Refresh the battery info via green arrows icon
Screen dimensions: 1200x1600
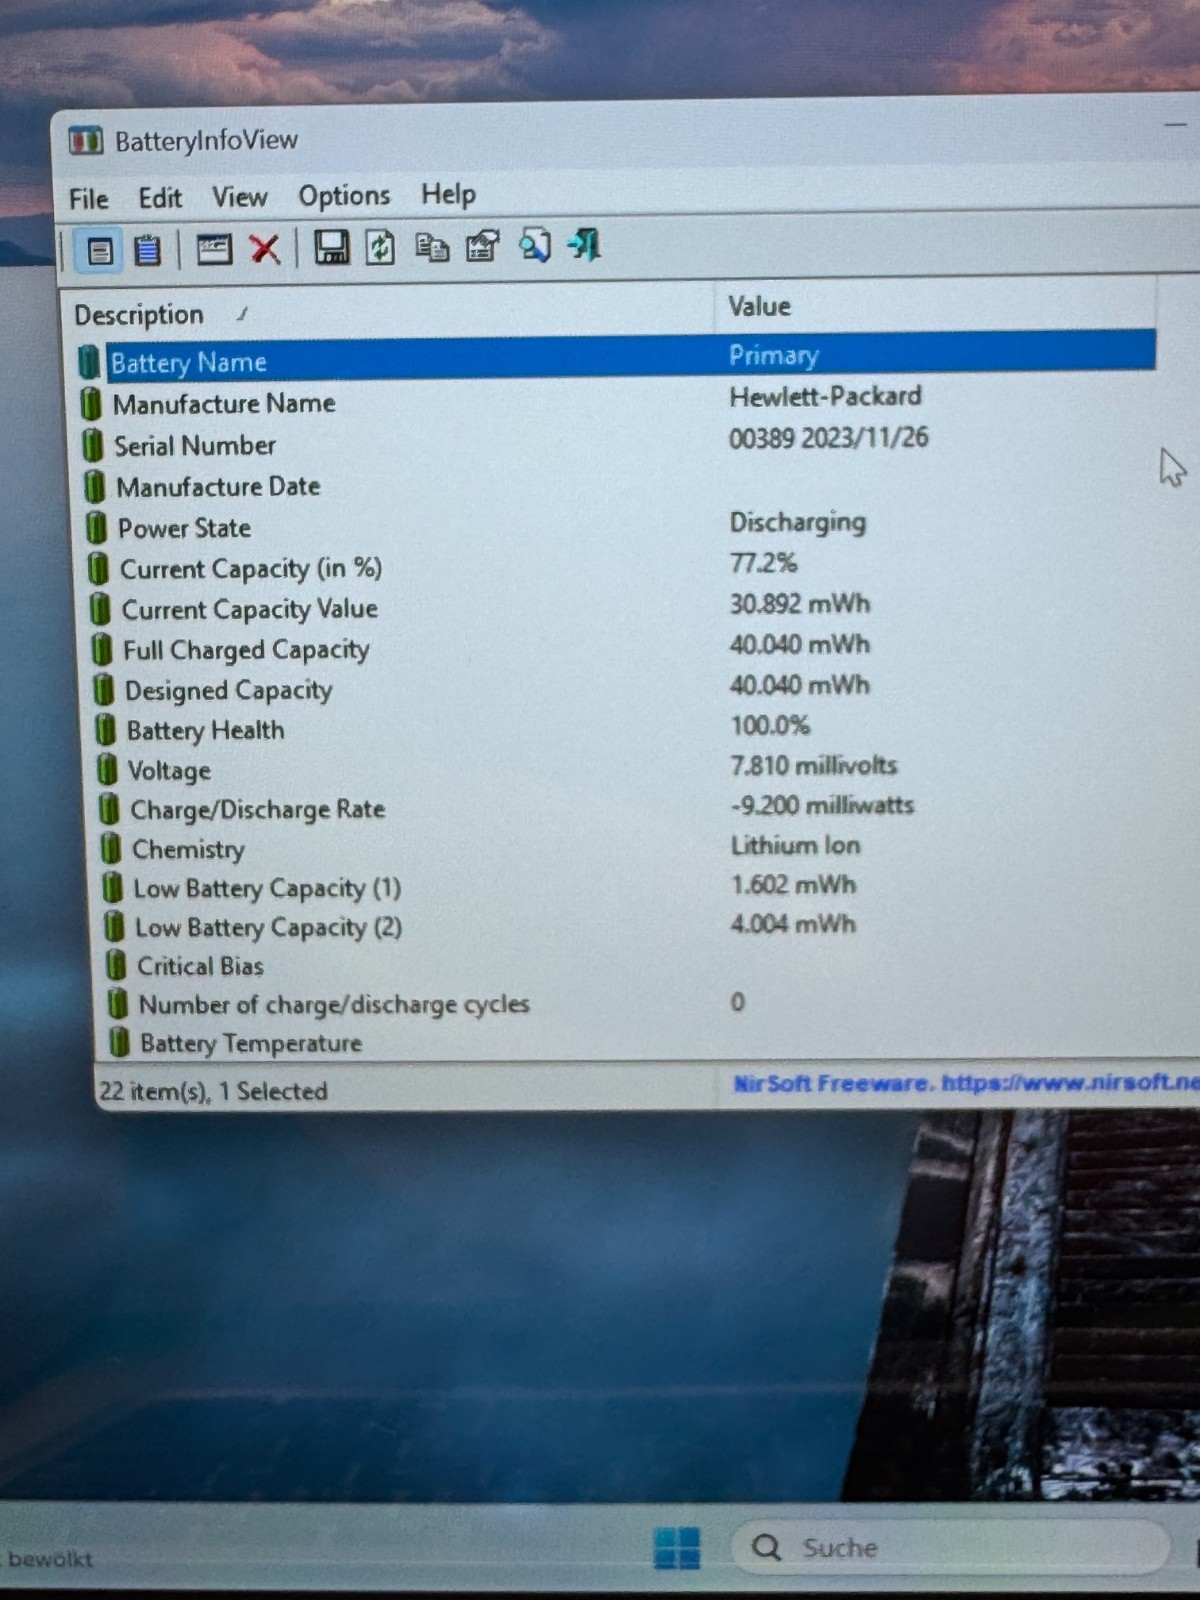coord(381,247)
